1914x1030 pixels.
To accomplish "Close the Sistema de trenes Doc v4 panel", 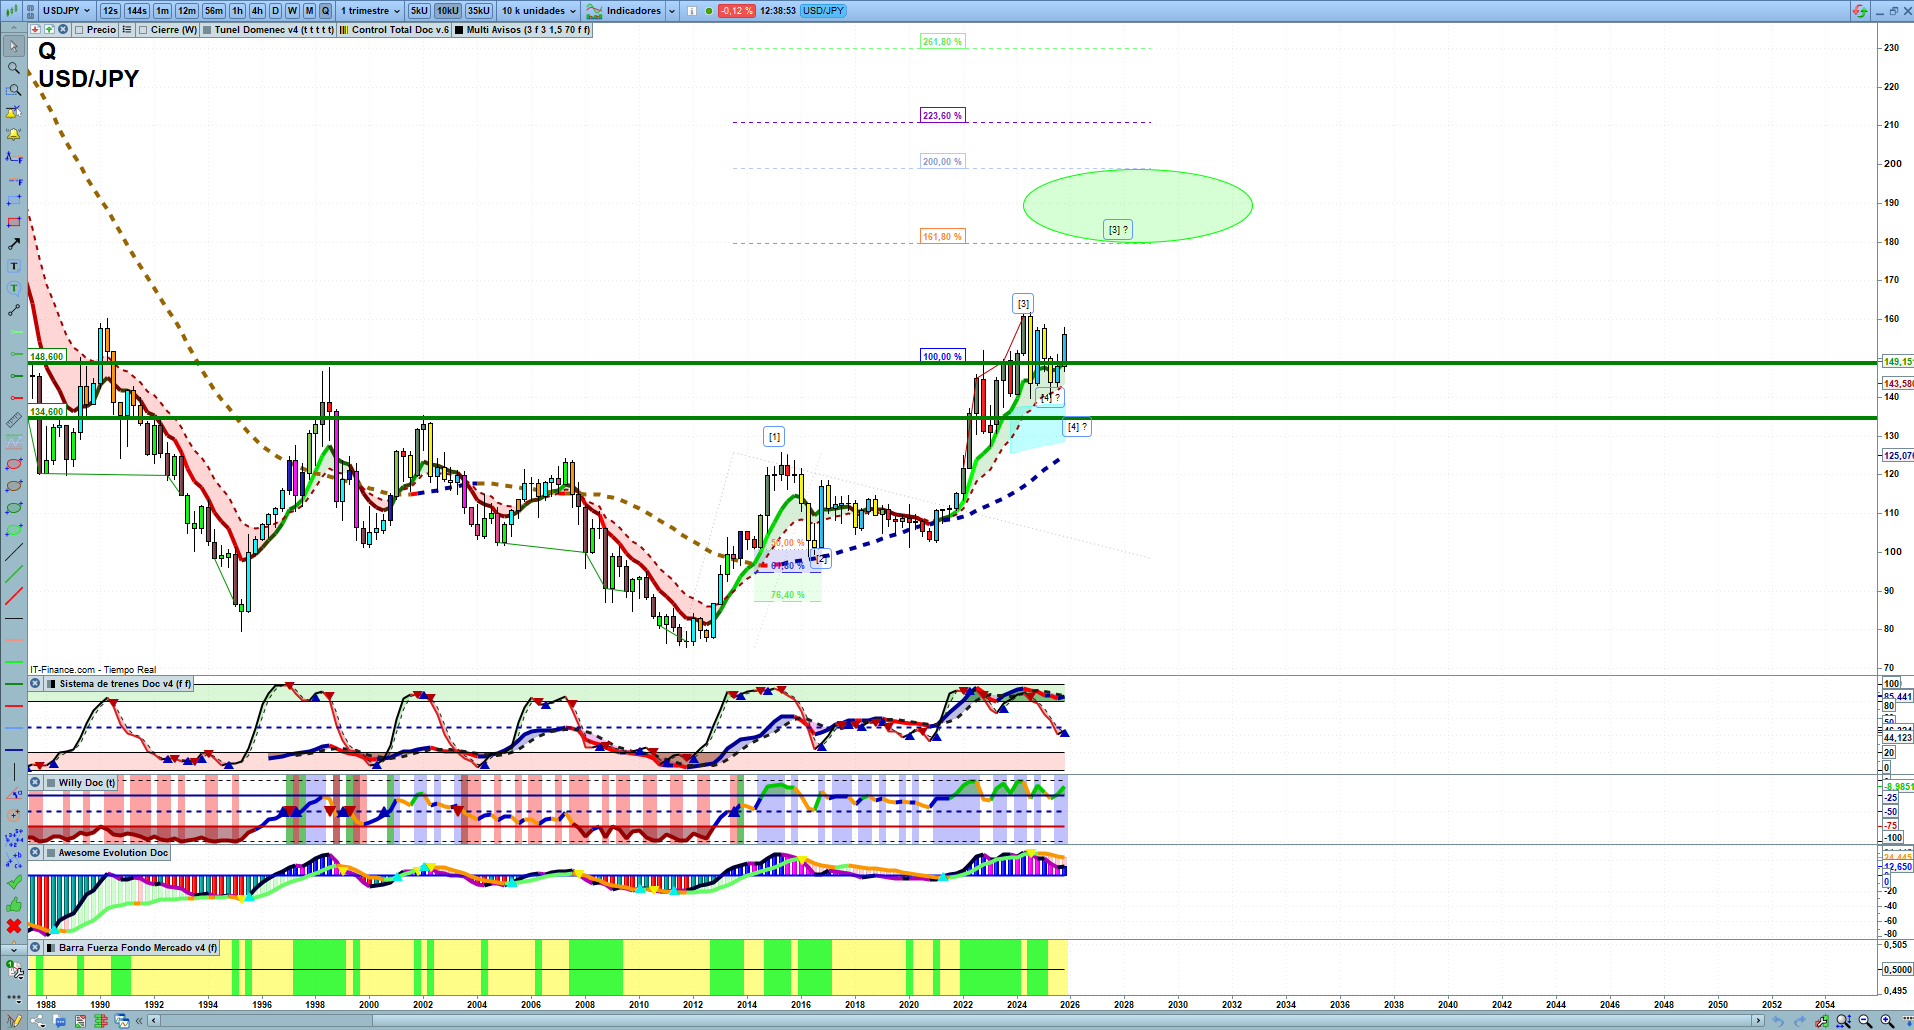I will pos(35,684).
